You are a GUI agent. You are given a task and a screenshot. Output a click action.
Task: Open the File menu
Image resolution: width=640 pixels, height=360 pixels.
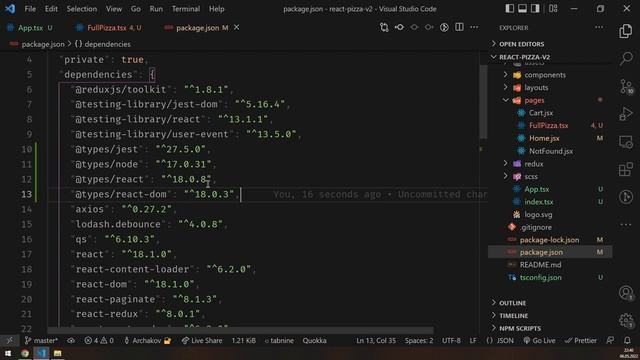click(x=30, y=9)
